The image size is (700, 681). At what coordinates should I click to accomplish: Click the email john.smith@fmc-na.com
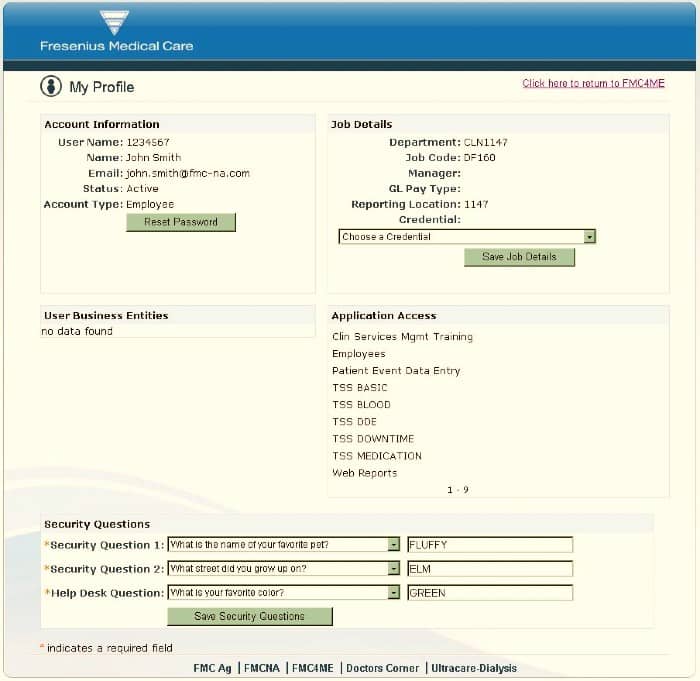point(188,173)
